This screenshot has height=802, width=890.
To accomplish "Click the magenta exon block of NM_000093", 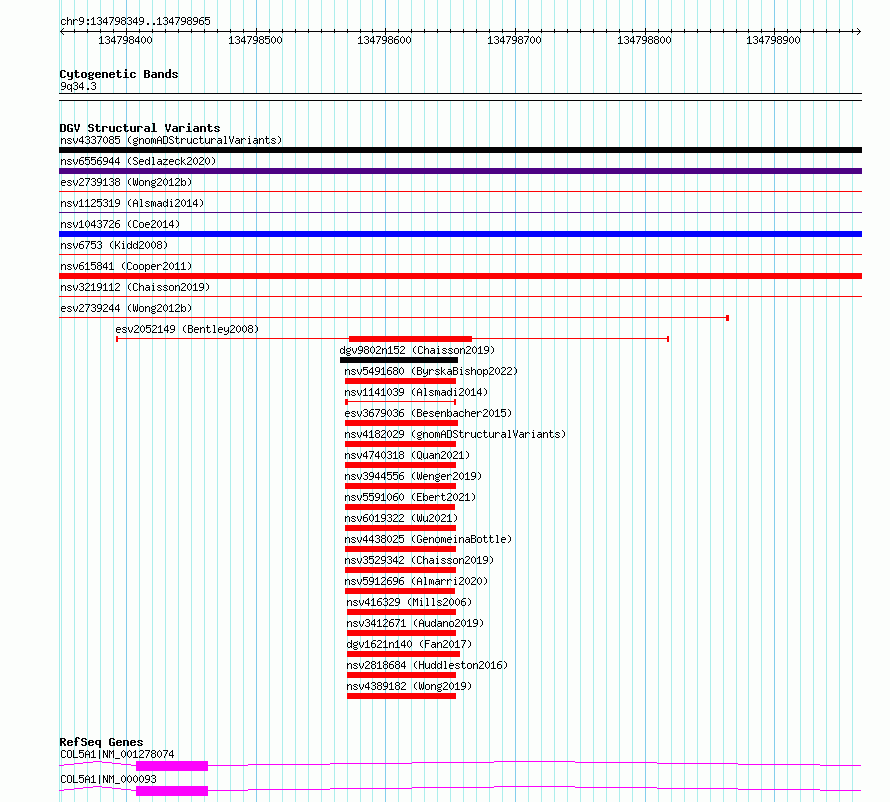I will coord(172,791).
